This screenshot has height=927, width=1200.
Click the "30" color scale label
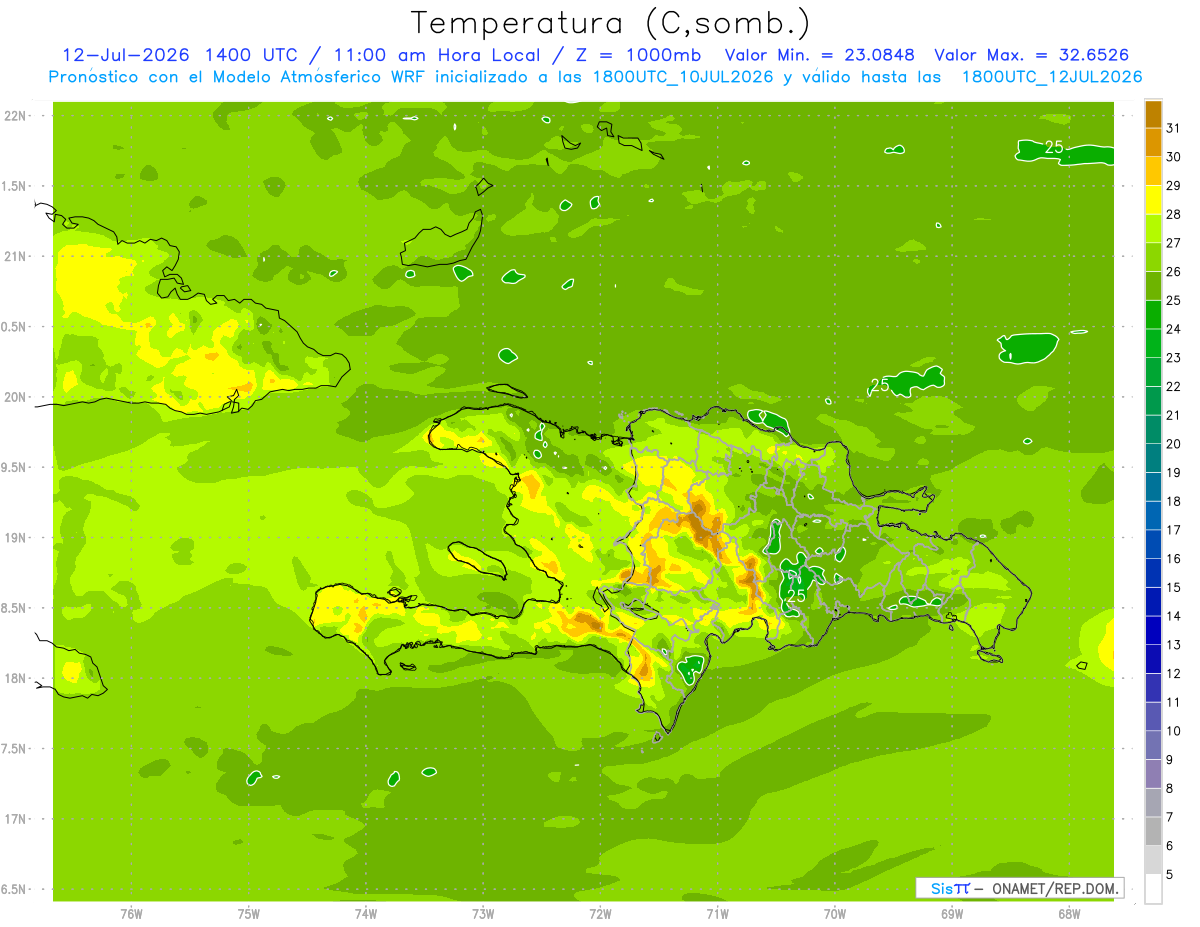pyautogui.click(x=1174, y=157)
